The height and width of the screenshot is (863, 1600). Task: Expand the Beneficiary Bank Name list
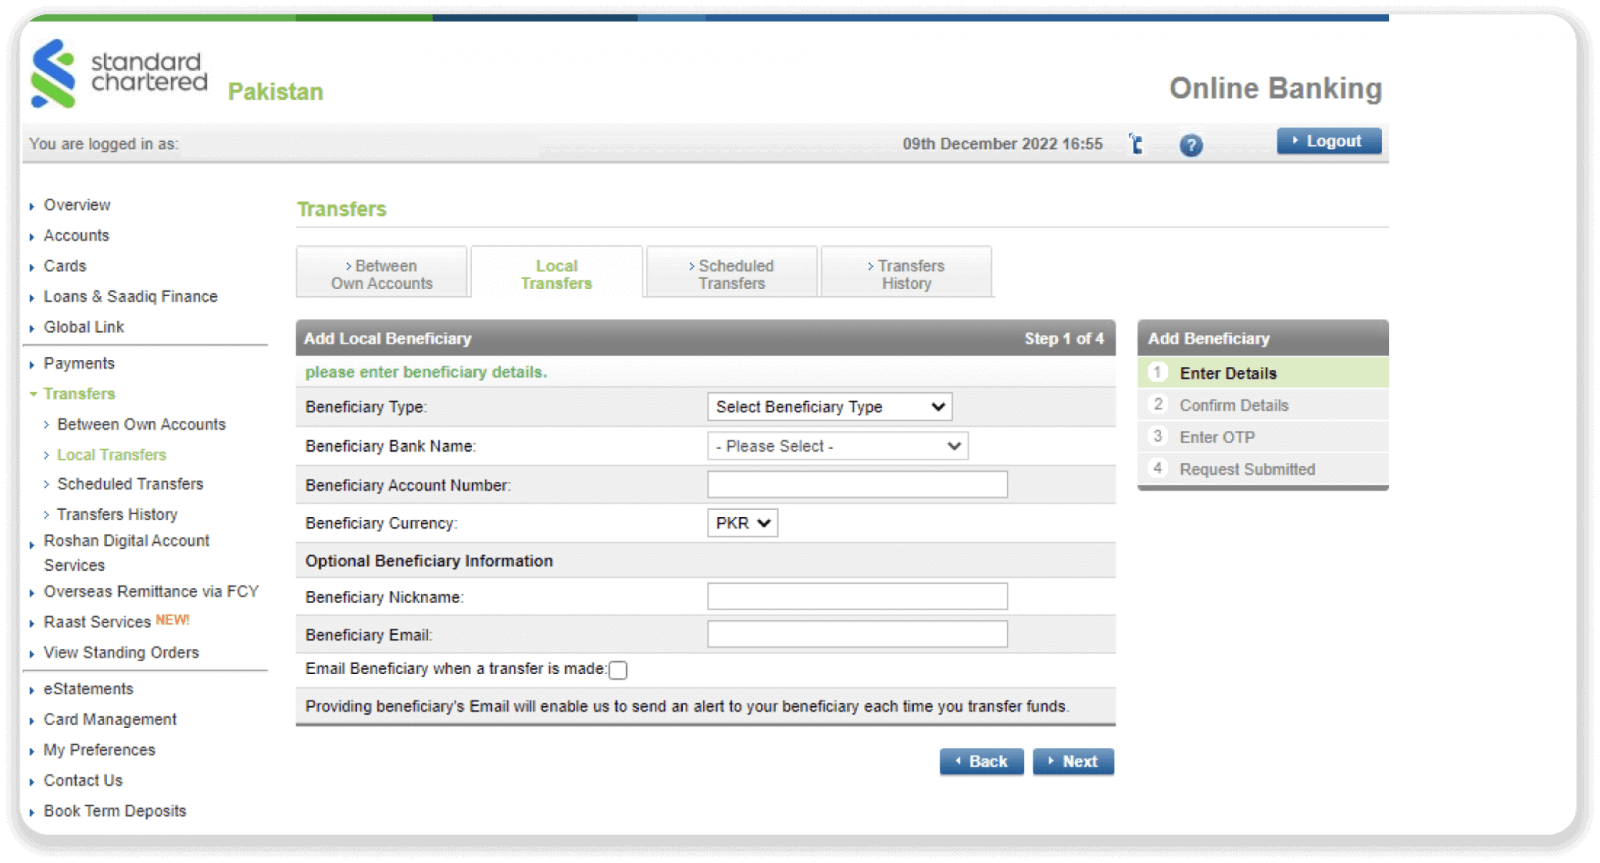pyautogui.click(x=837, y=446)
